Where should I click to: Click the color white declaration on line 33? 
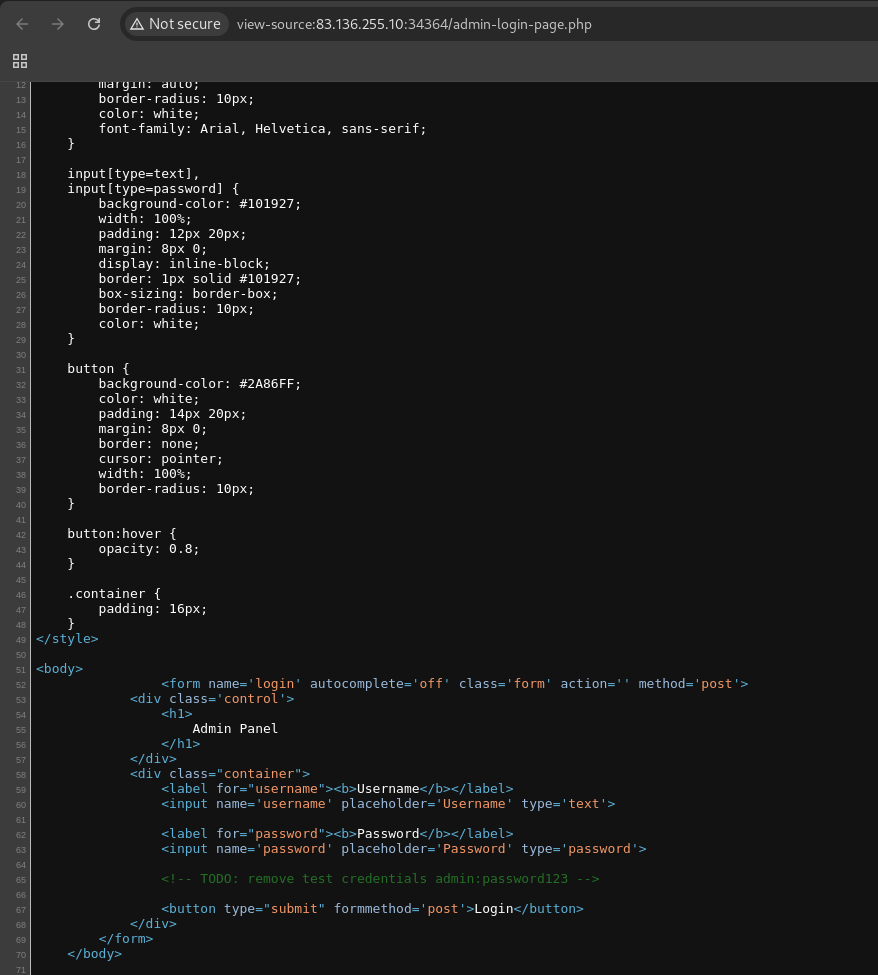coord(149,399)
